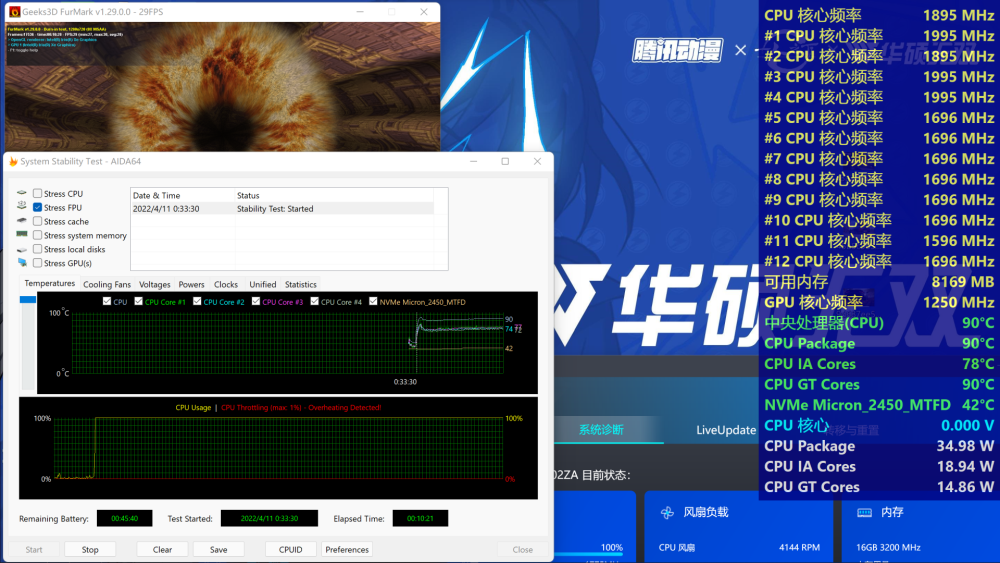Click the fan load icon
Viewport: 1000px width, 563px height.
point(667,513)
